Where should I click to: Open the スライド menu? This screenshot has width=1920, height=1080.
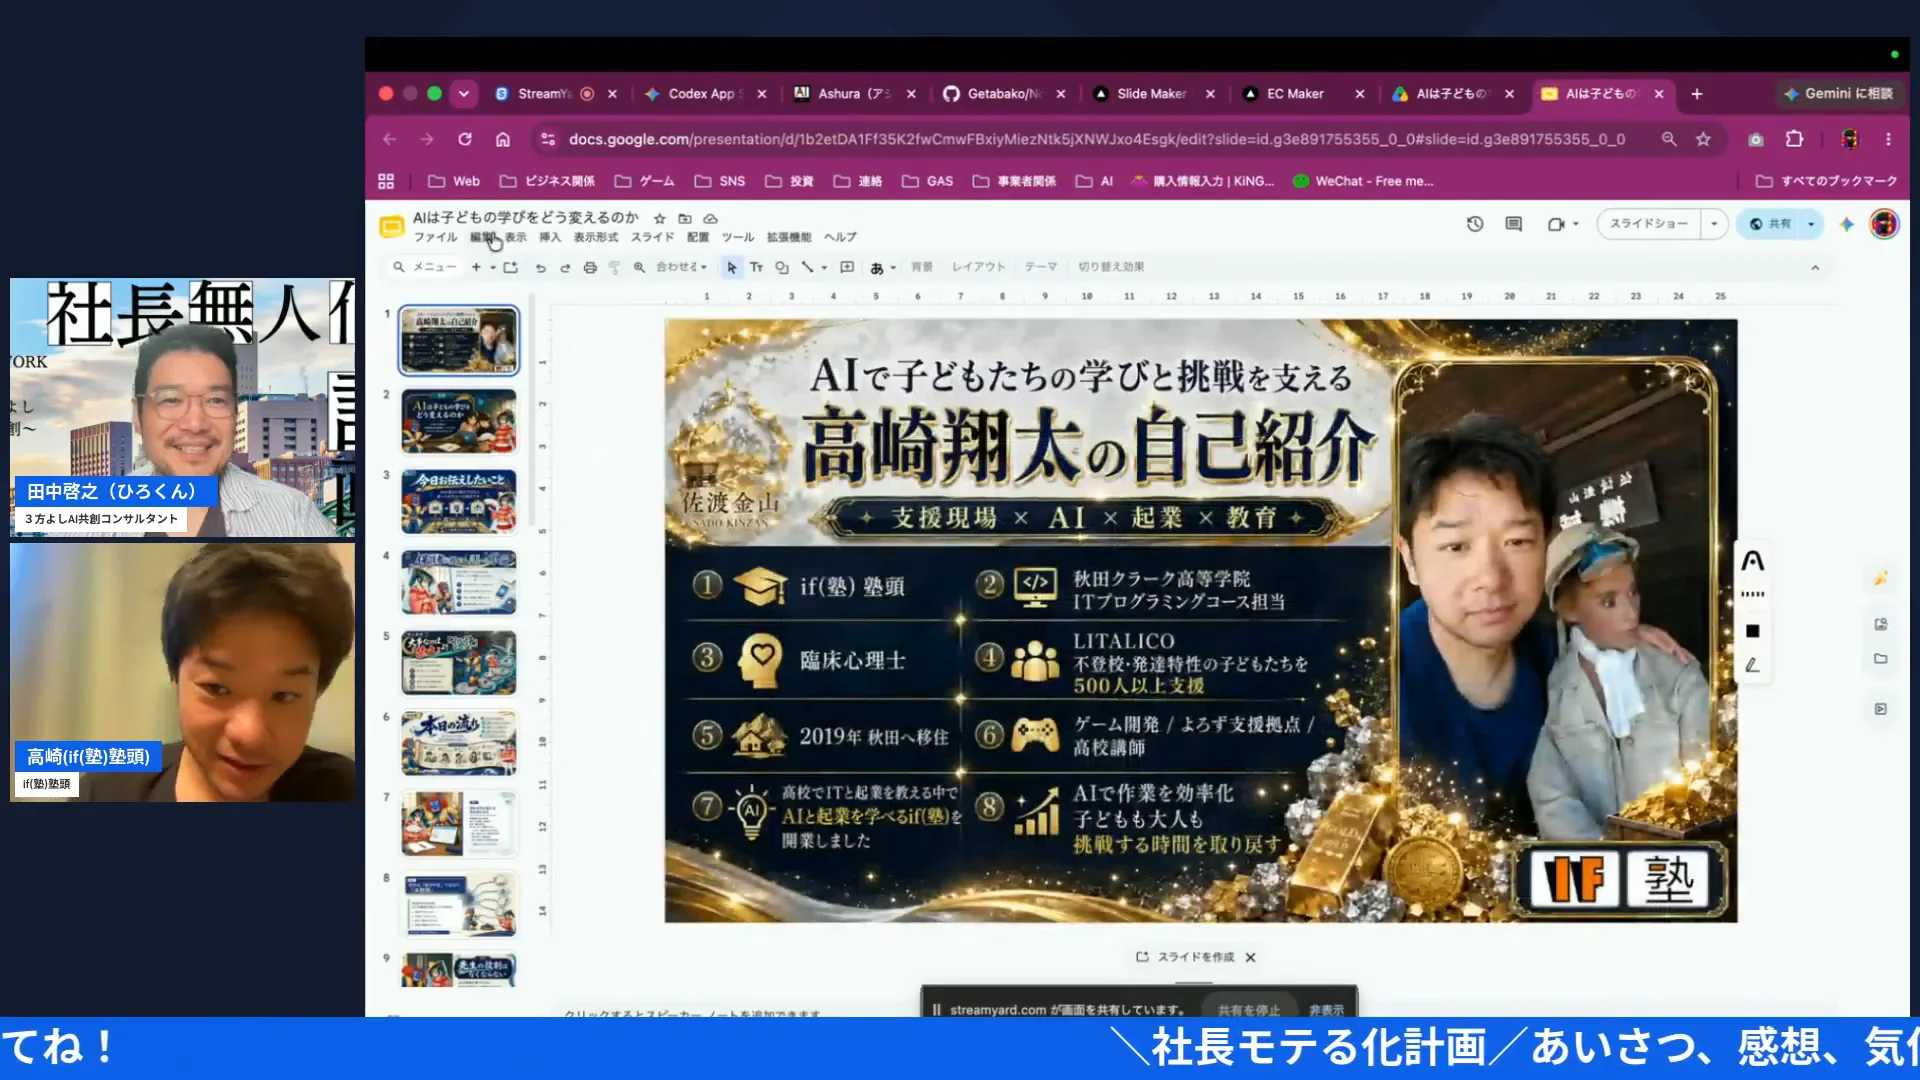(652, 237)
